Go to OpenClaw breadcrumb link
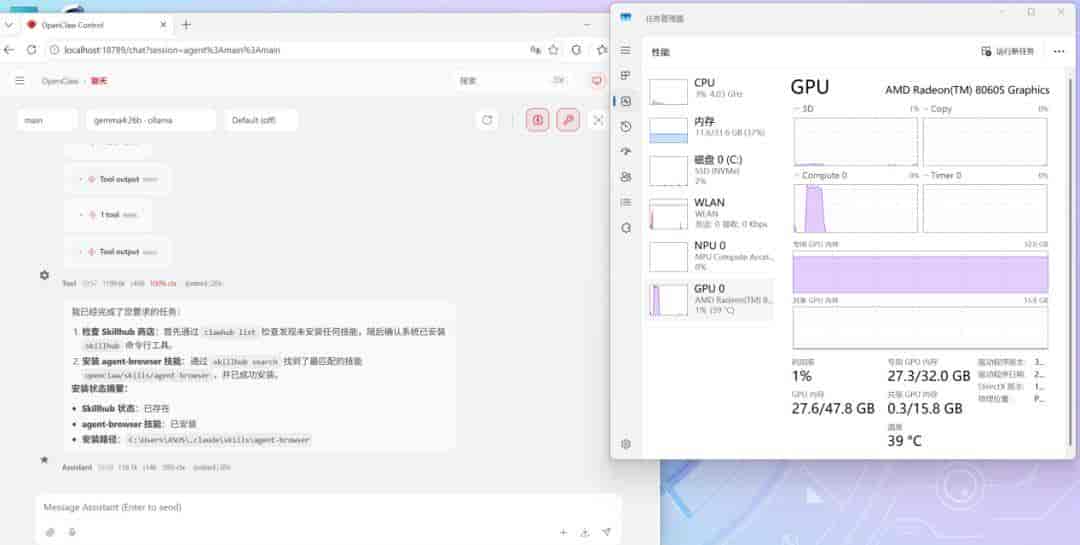 click(60, 81)
